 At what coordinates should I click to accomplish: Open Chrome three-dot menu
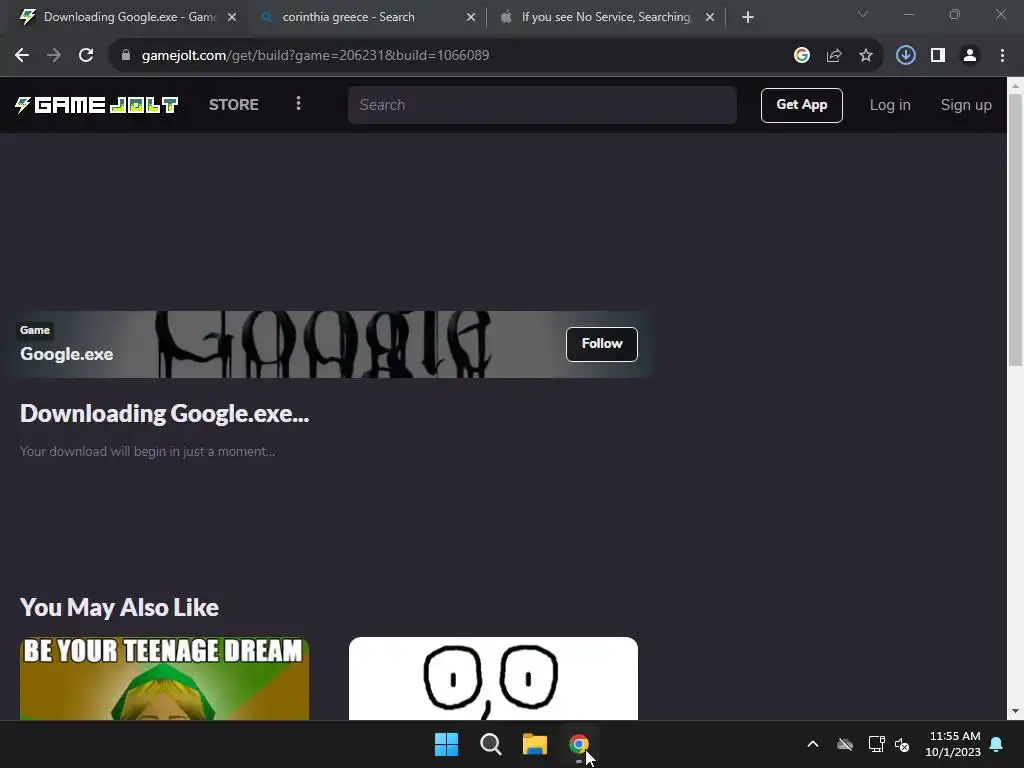(x=1002, y=56)
